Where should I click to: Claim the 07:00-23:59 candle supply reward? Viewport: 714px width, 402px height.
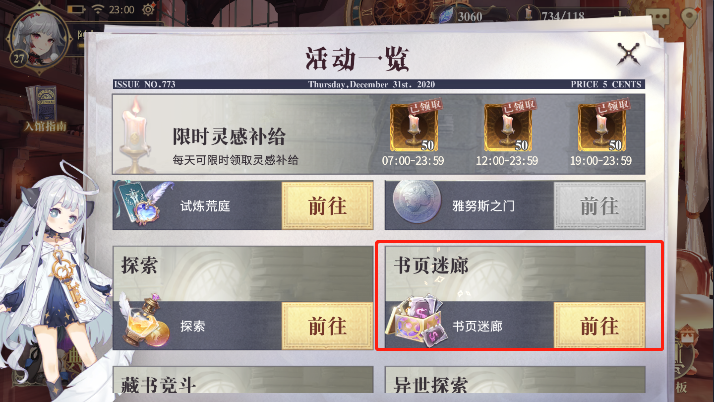413,127
